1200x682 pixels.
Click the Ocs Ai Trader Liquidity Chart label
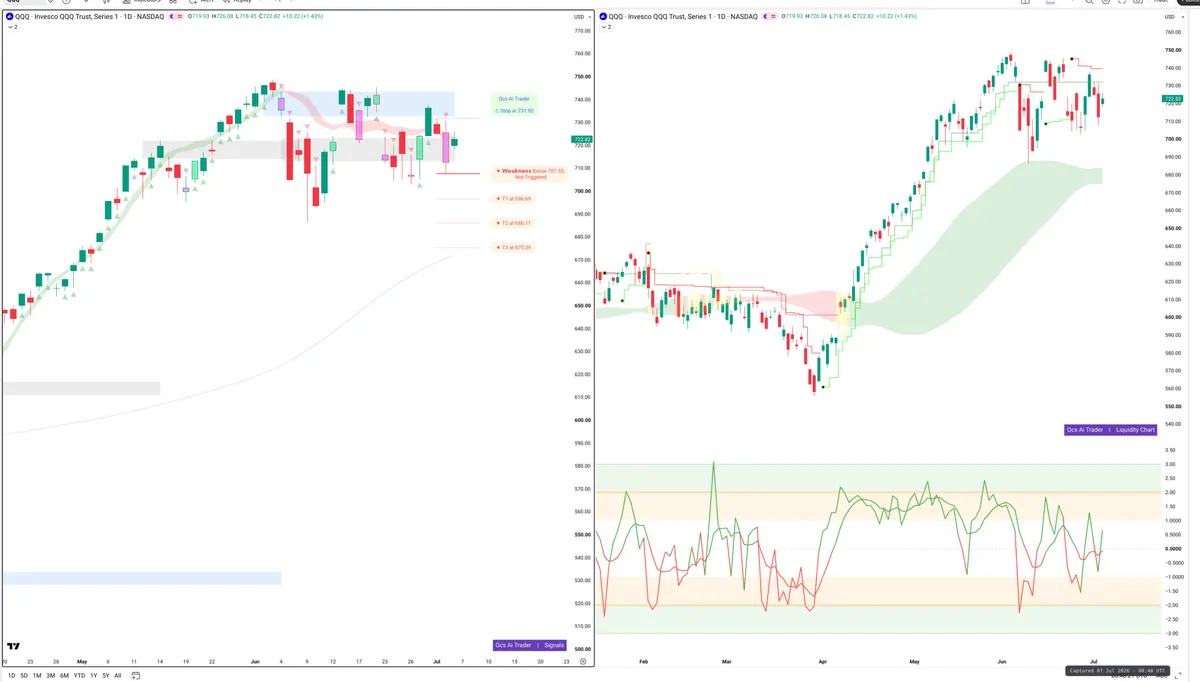1110,430
